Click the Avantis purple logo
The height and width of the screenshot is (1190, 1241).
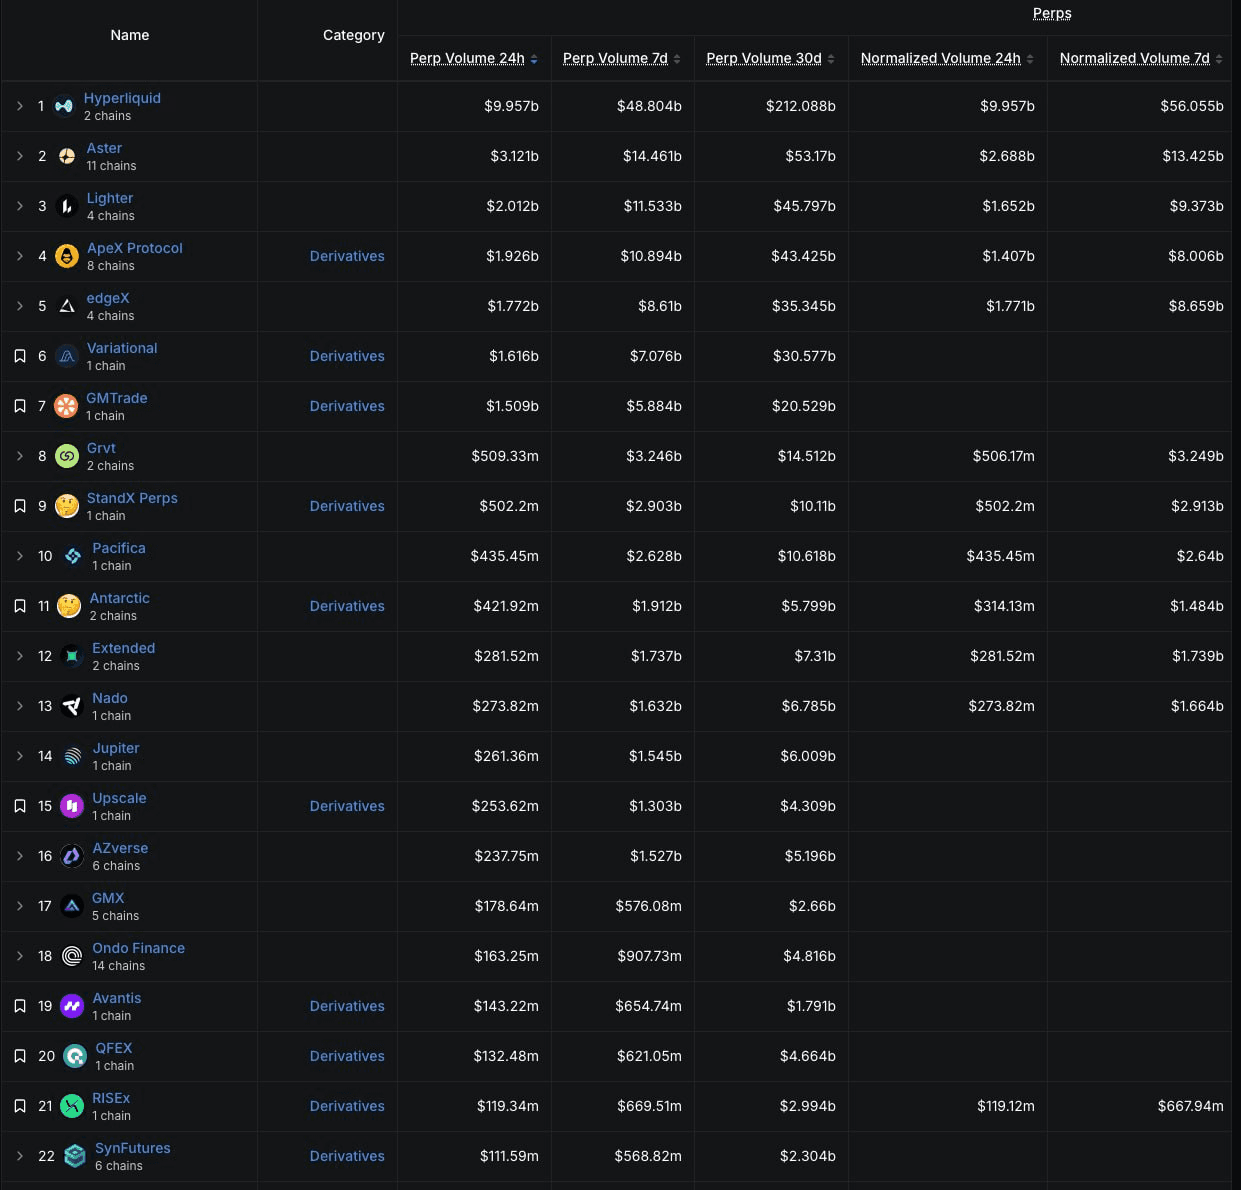pyautogui.click(x=72, y=1006)
